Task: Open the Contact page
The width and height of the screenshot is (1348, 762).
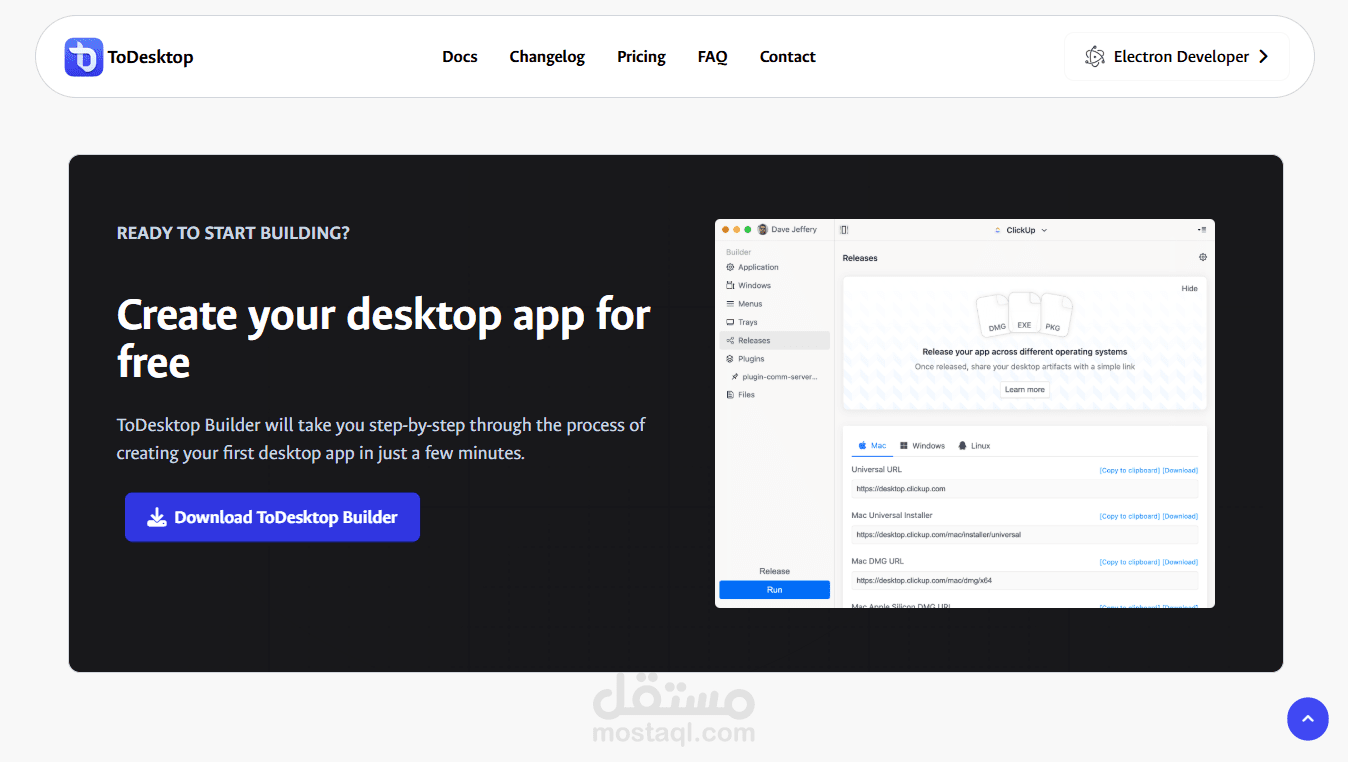Action: coord(787,57)
